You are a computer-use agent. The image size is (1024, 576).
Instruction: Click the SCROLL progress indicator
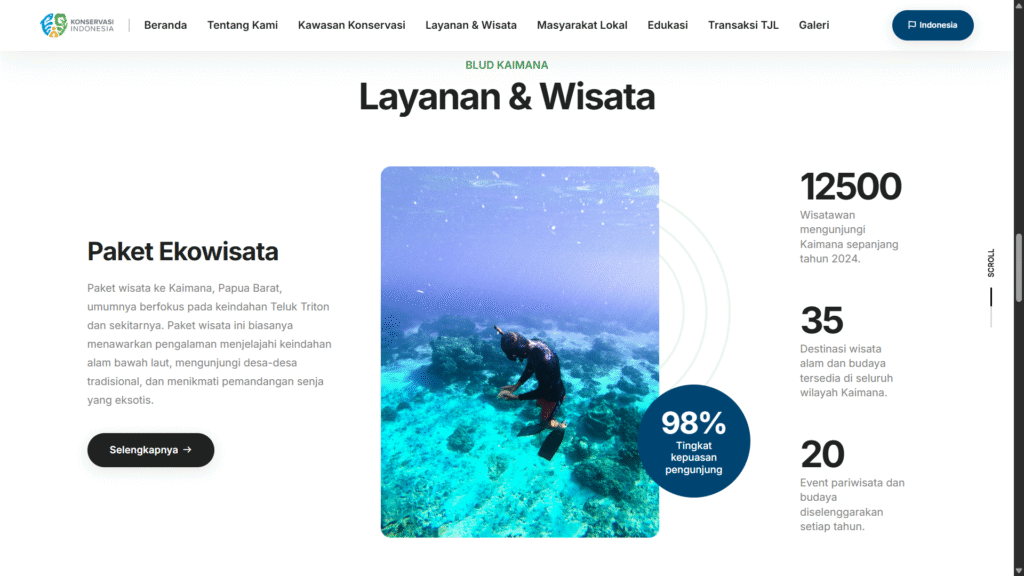click(x=991, y=287)
